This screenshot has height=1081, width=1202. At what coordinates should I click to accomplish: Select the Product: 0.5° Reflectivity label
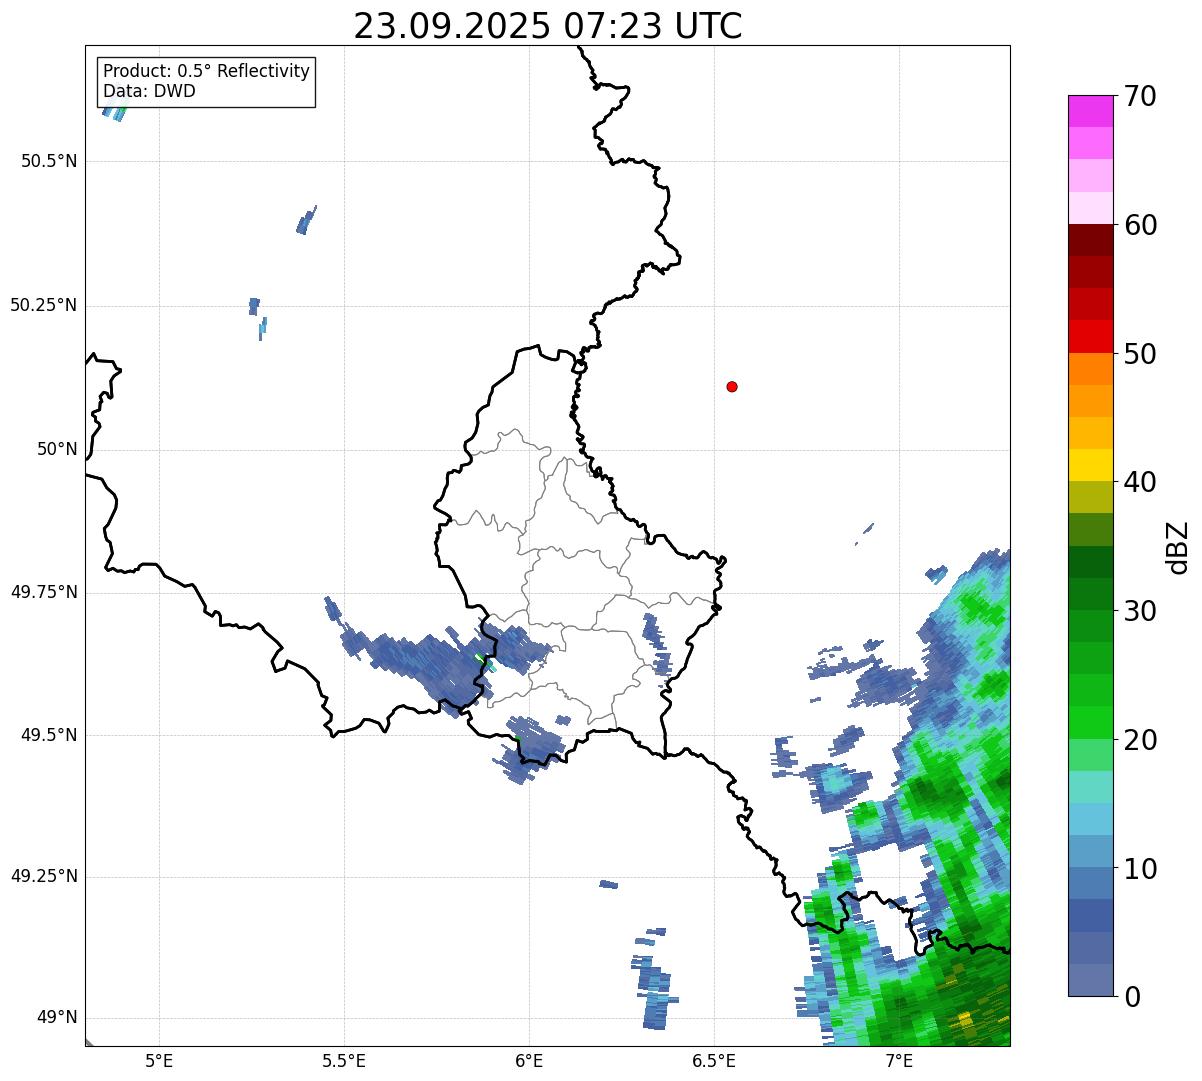click(207, 71)
